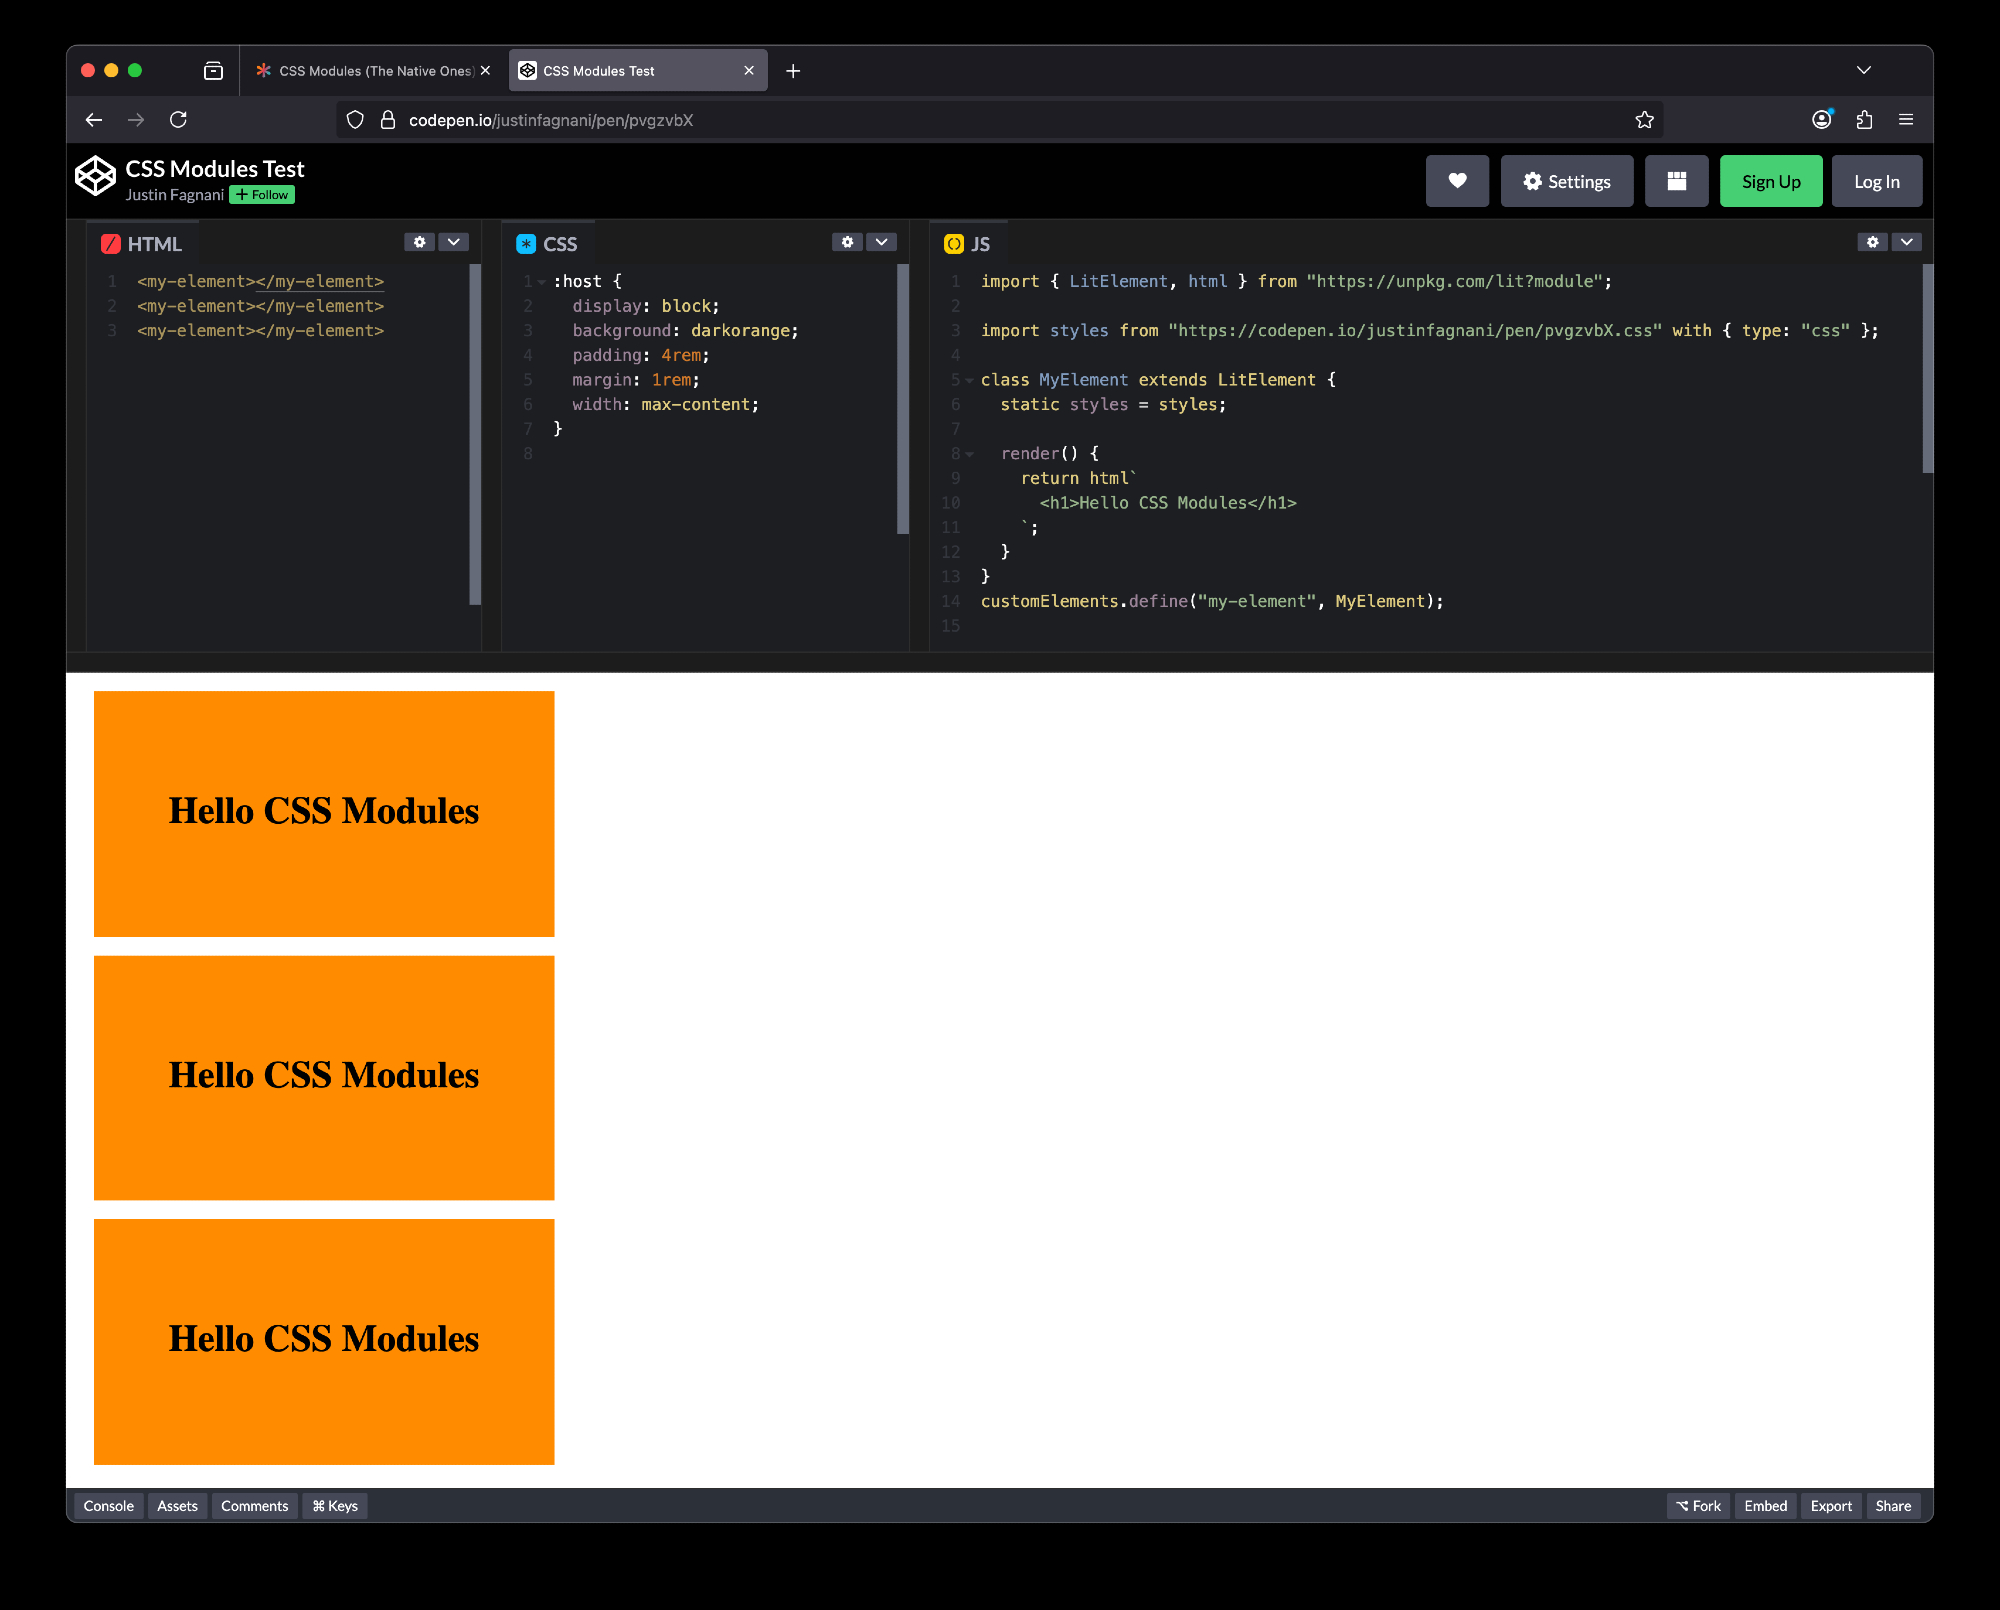Expand CSS editor dropdown chevron
This screenshot has width=2000, height=1610.
click(881, 242)
